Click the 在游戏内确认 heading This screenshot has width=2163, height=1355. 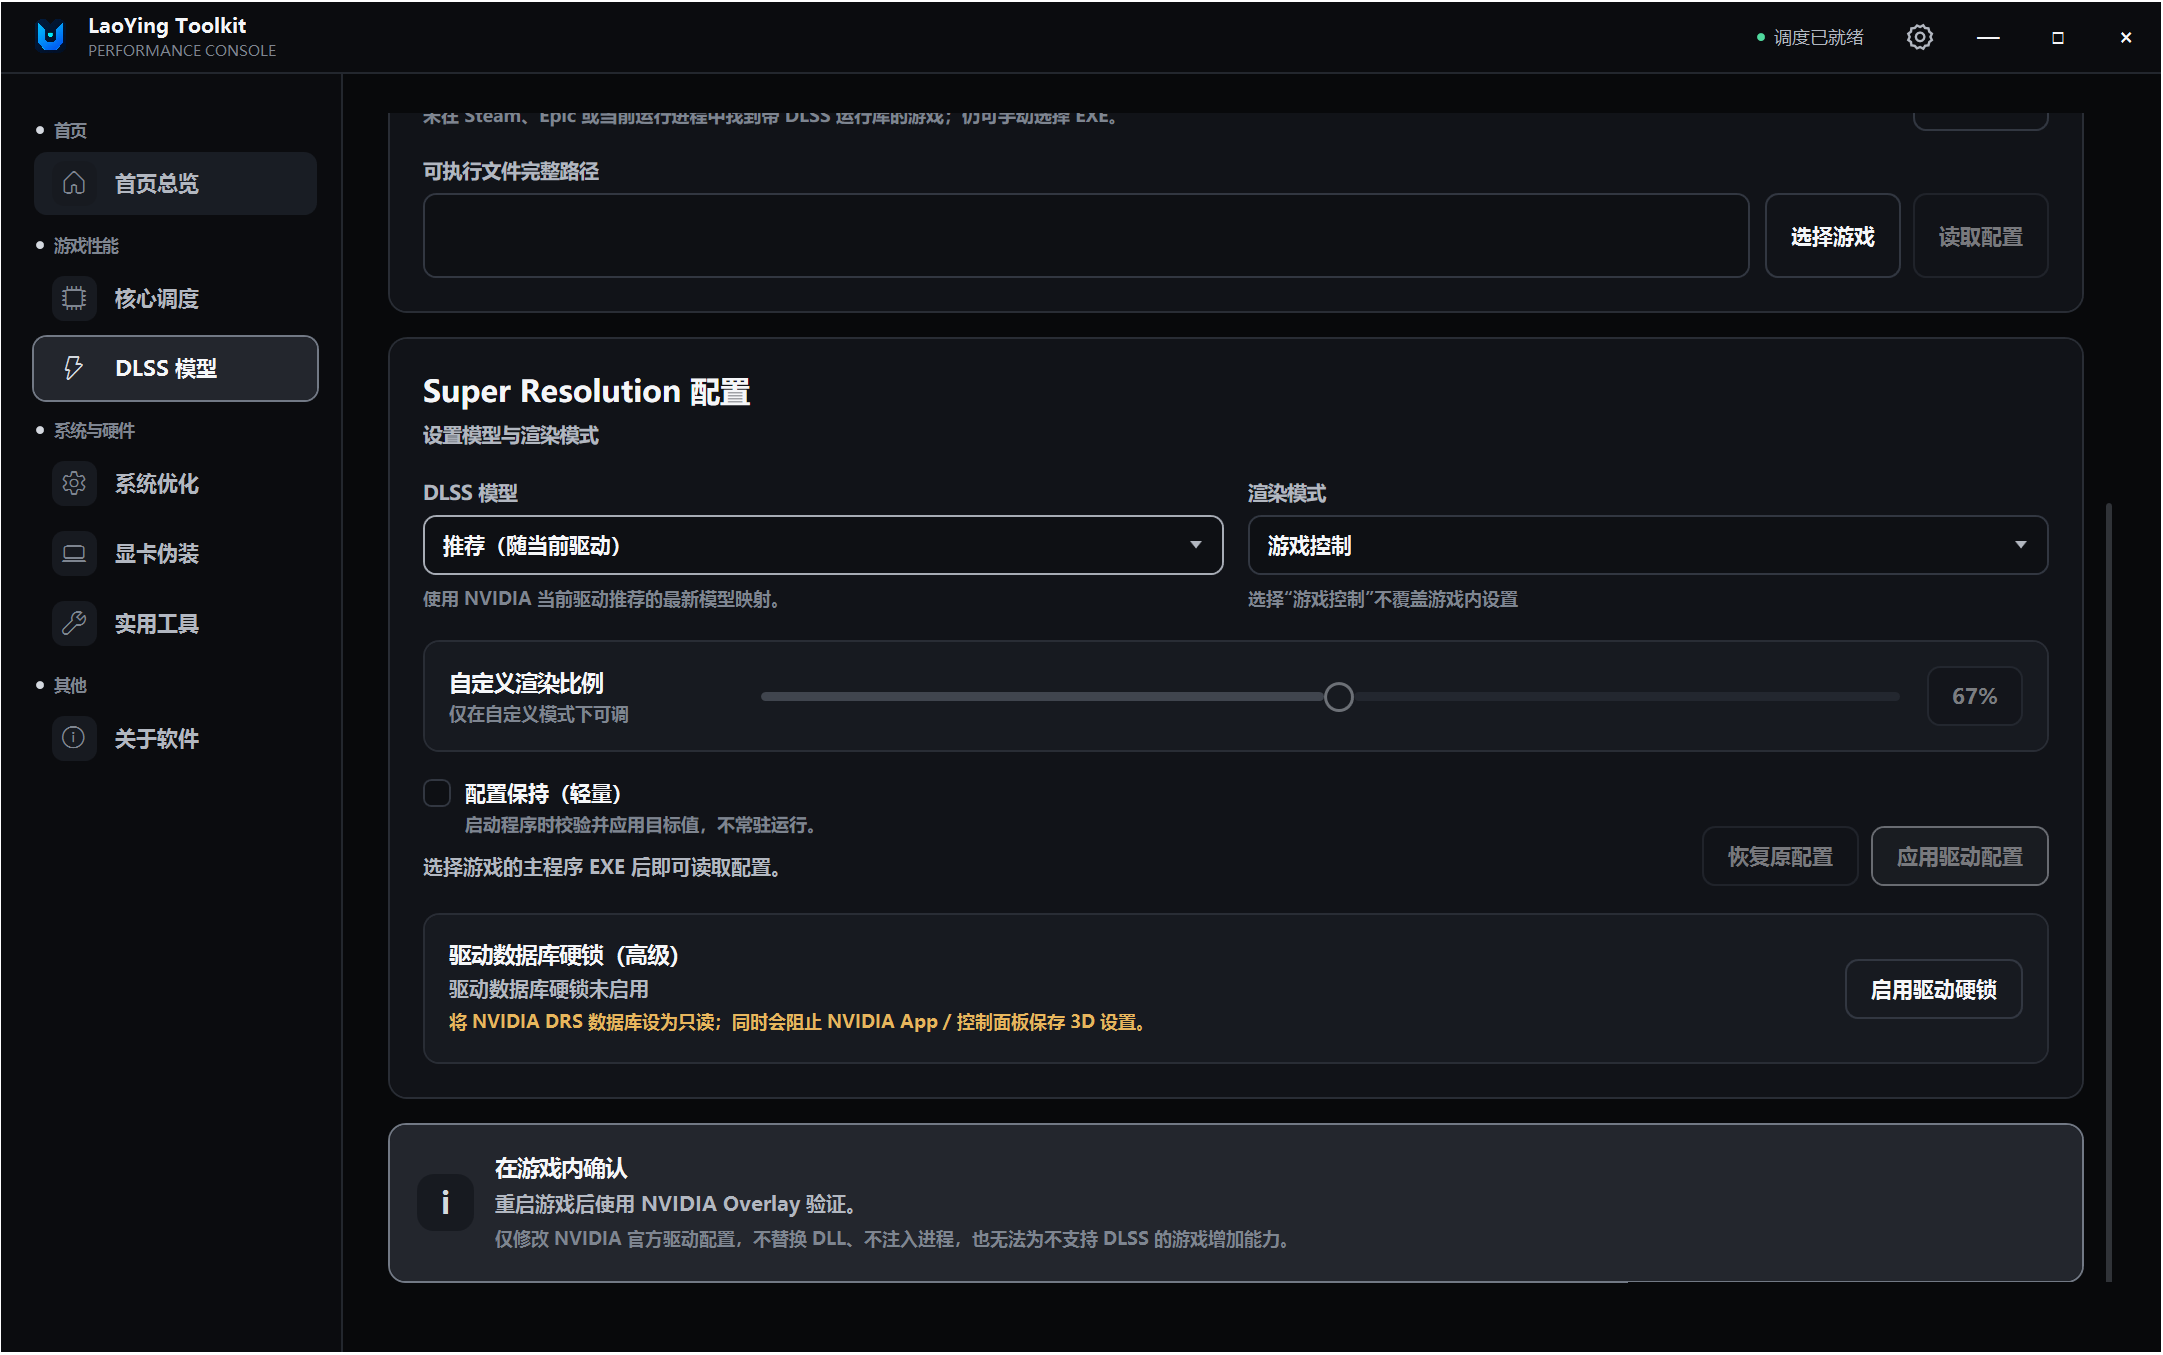tap(561, 1168)
